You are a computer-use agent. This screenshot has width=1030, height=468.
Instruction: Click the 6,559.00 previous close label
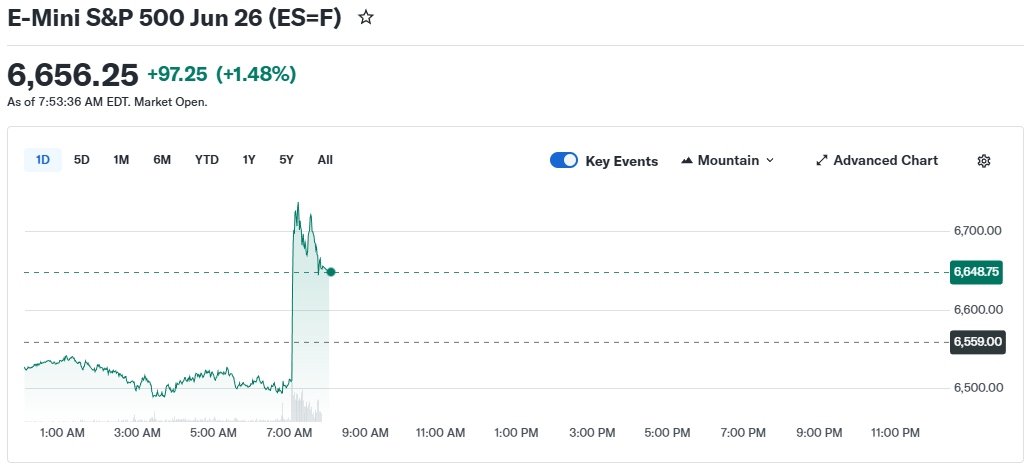(x=976, y=342)
